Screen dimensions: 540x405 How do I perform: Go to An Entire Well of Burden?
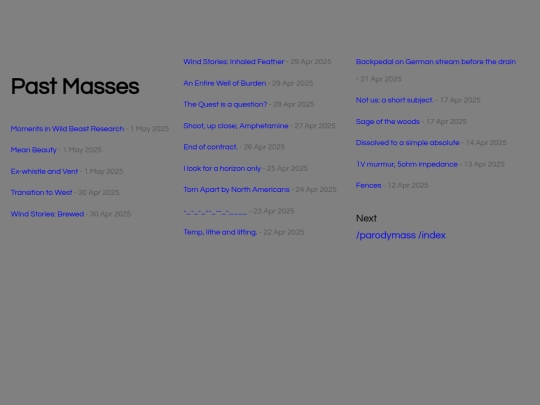(x=225, y=83)
